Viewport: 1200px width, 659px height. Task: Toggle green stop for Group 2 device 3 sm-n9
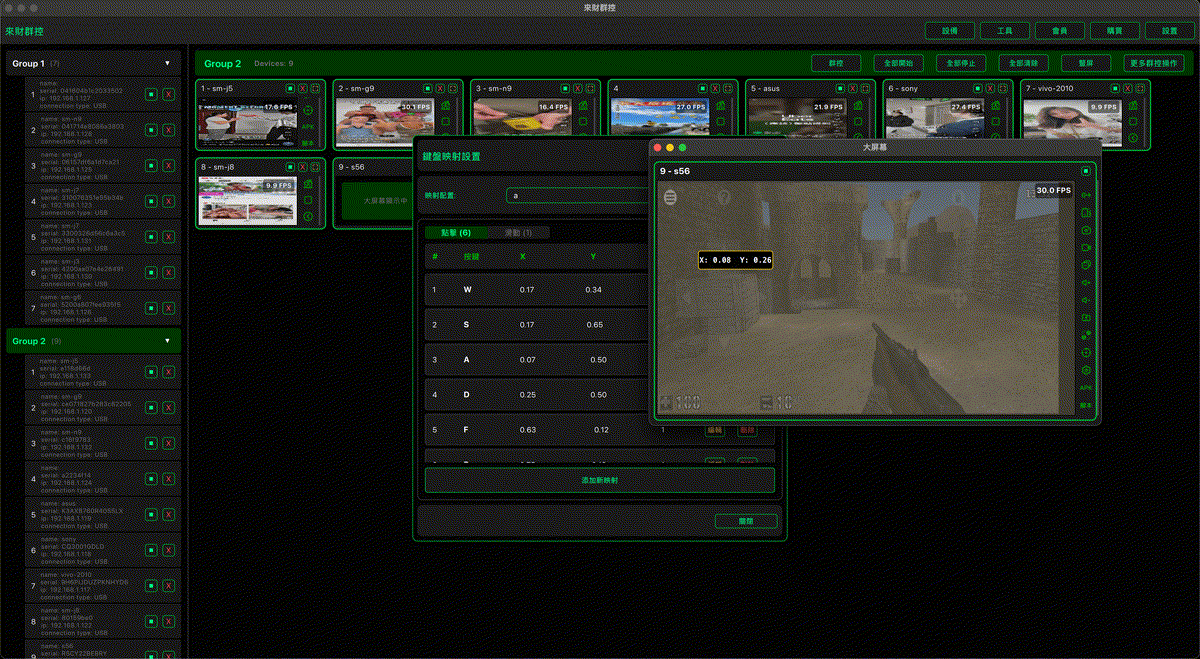click(x=151, y=443)
